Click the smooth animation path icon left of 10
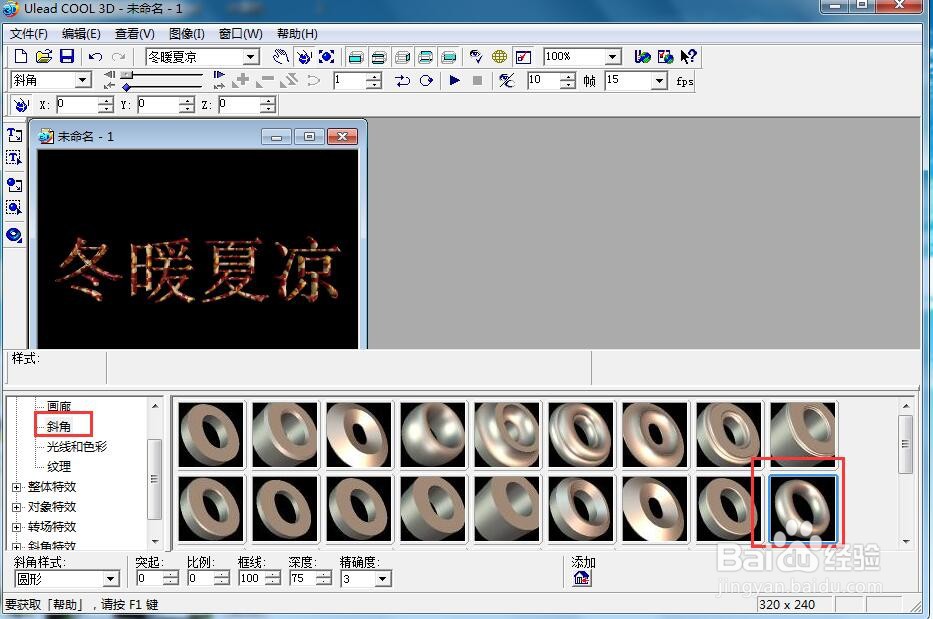This screenshot has width=933, height=619. coord(506,80)
